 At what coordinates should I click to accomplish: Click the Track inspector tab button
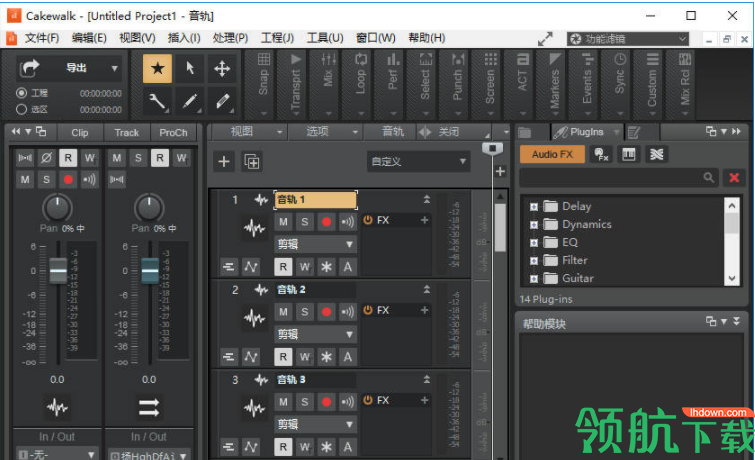(127, 132)
